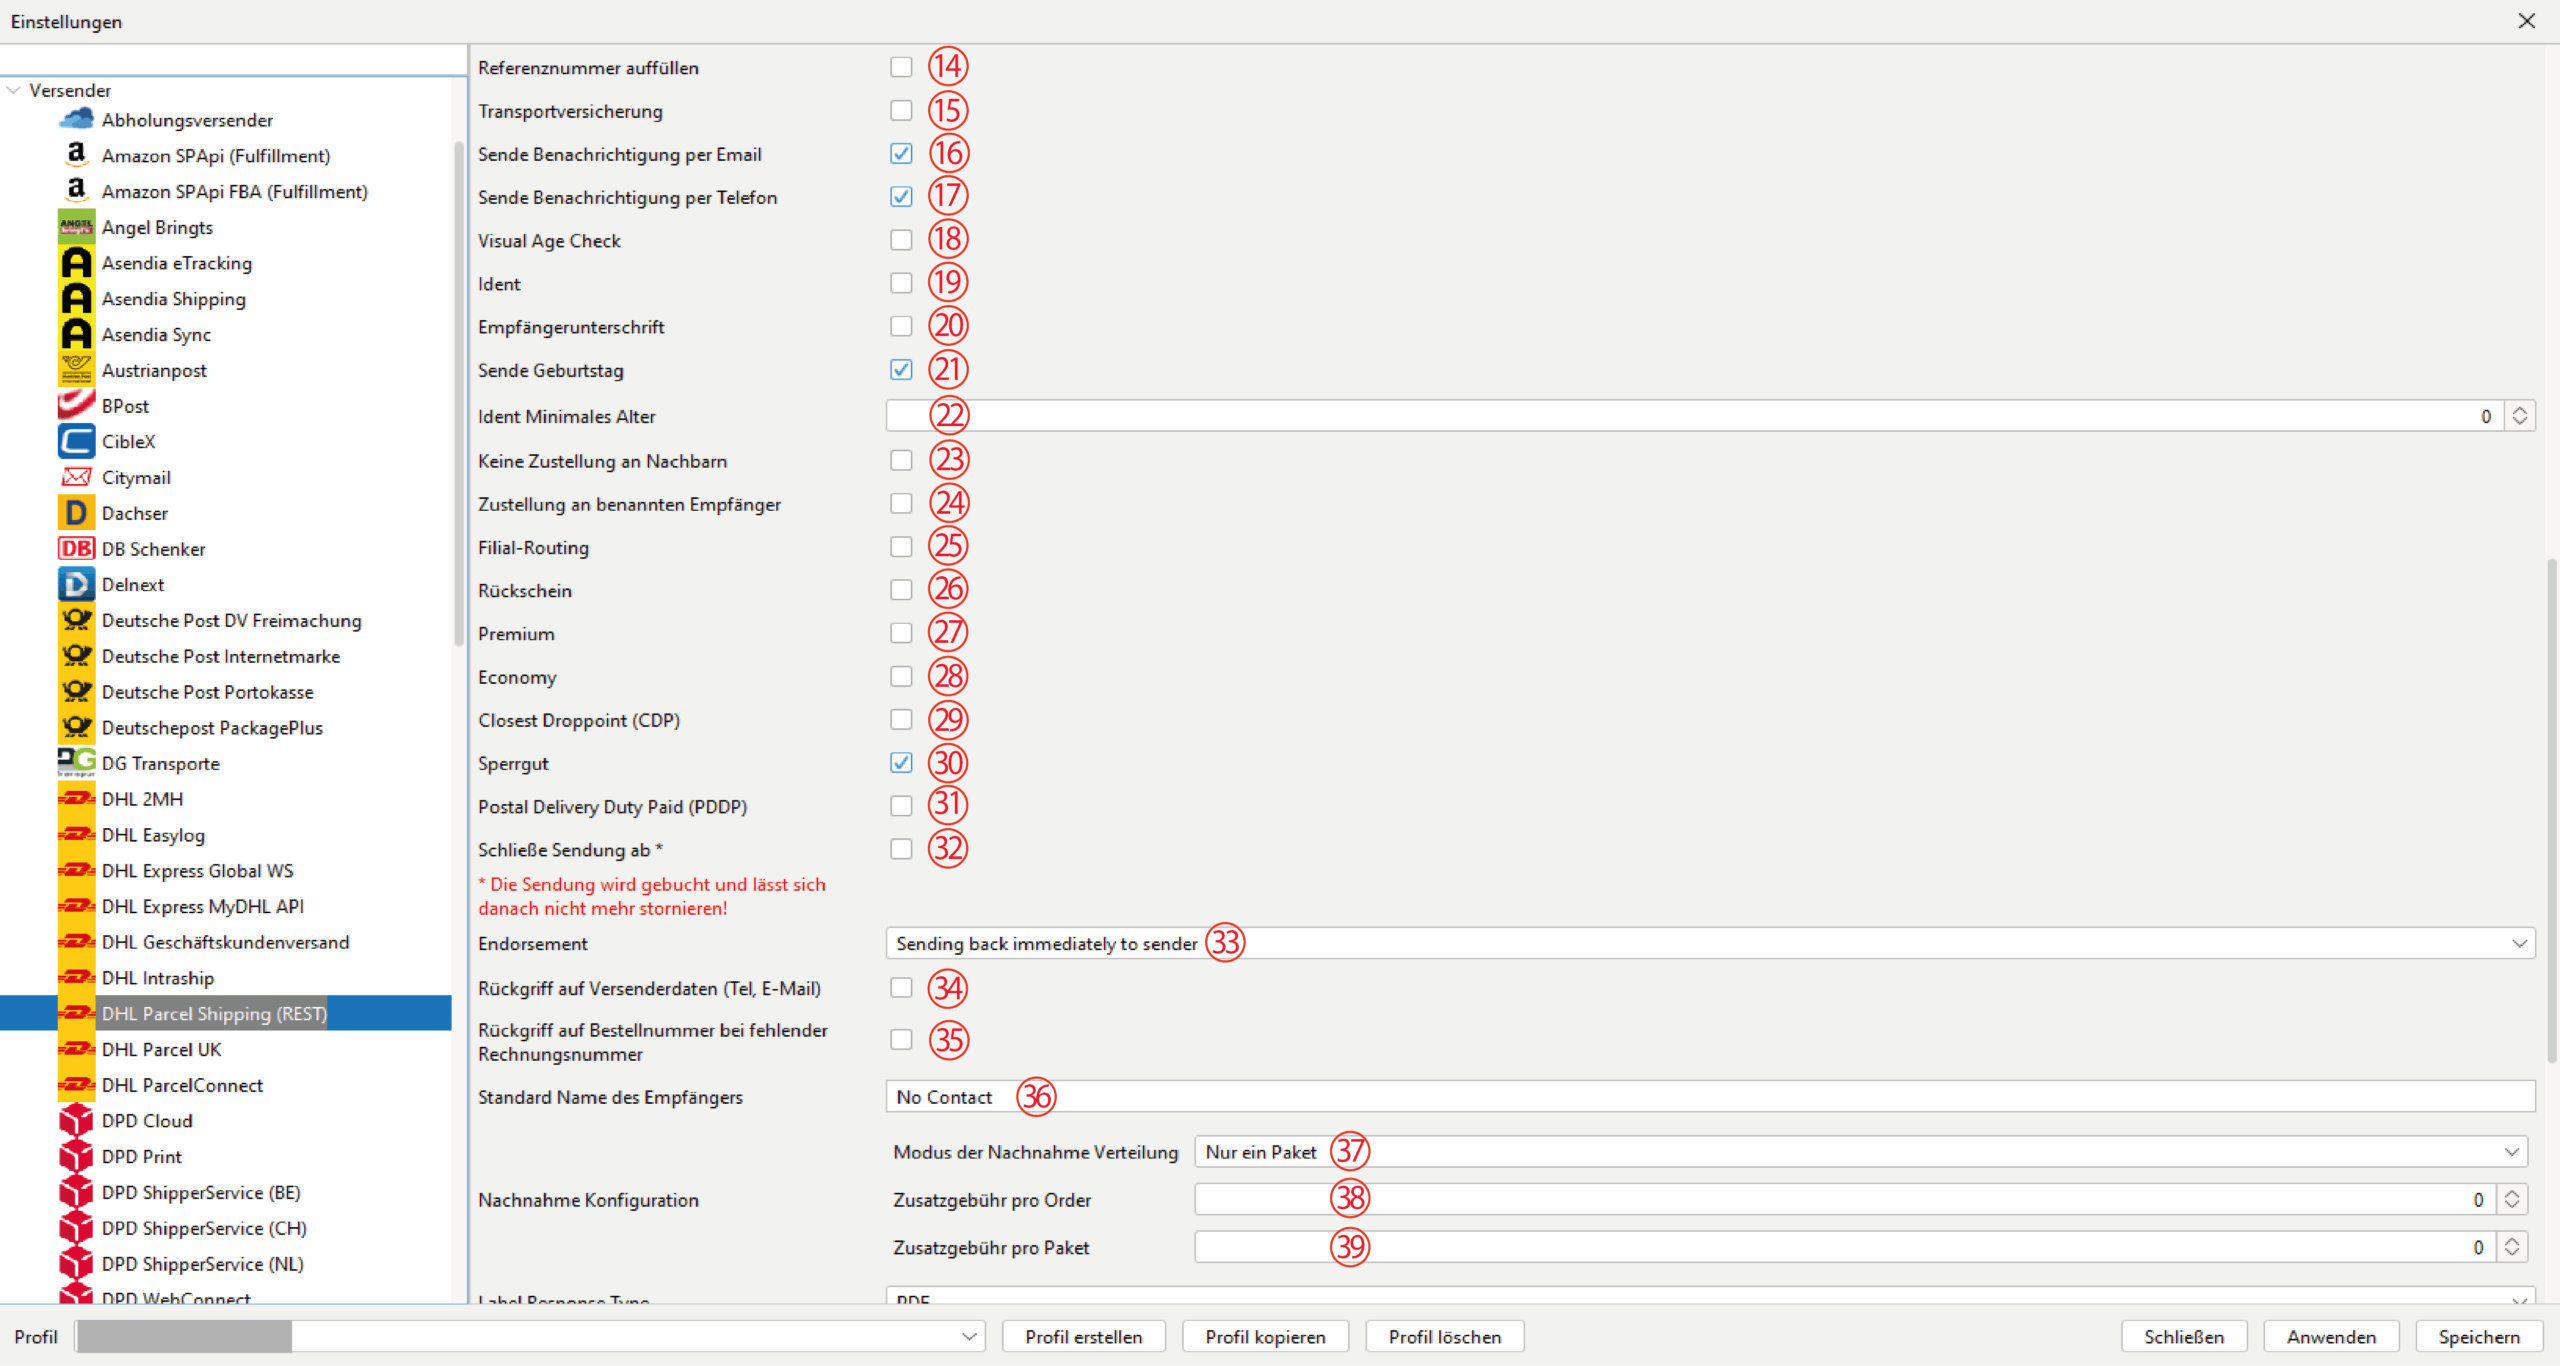
Task: Collapse the Versender tree node
Action: click(14, 90)
